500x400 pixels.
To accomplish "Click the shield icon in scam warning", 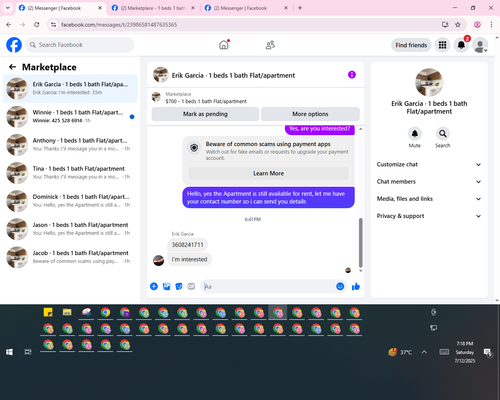I will 194,147.
